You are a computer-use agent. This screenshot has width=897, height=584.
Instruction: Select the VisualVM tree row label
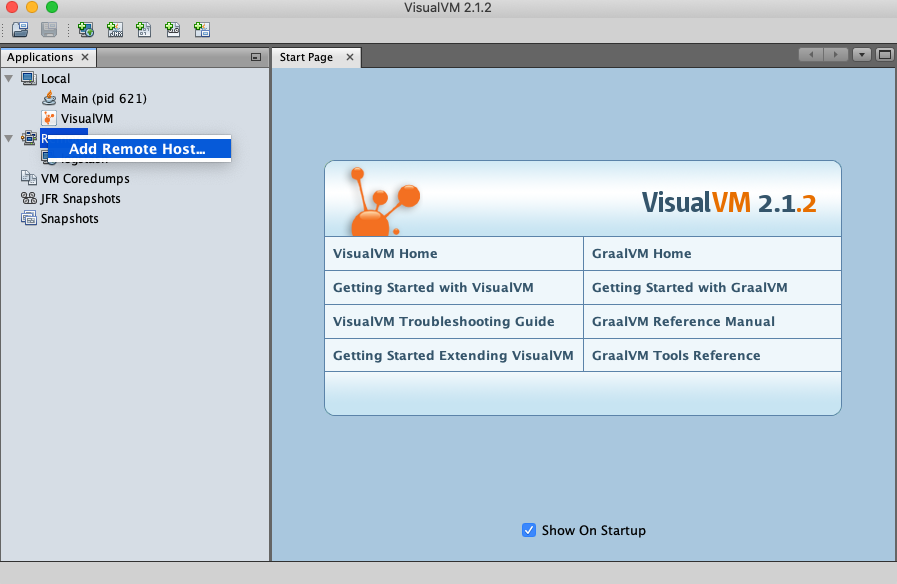[x=87, y=118]
